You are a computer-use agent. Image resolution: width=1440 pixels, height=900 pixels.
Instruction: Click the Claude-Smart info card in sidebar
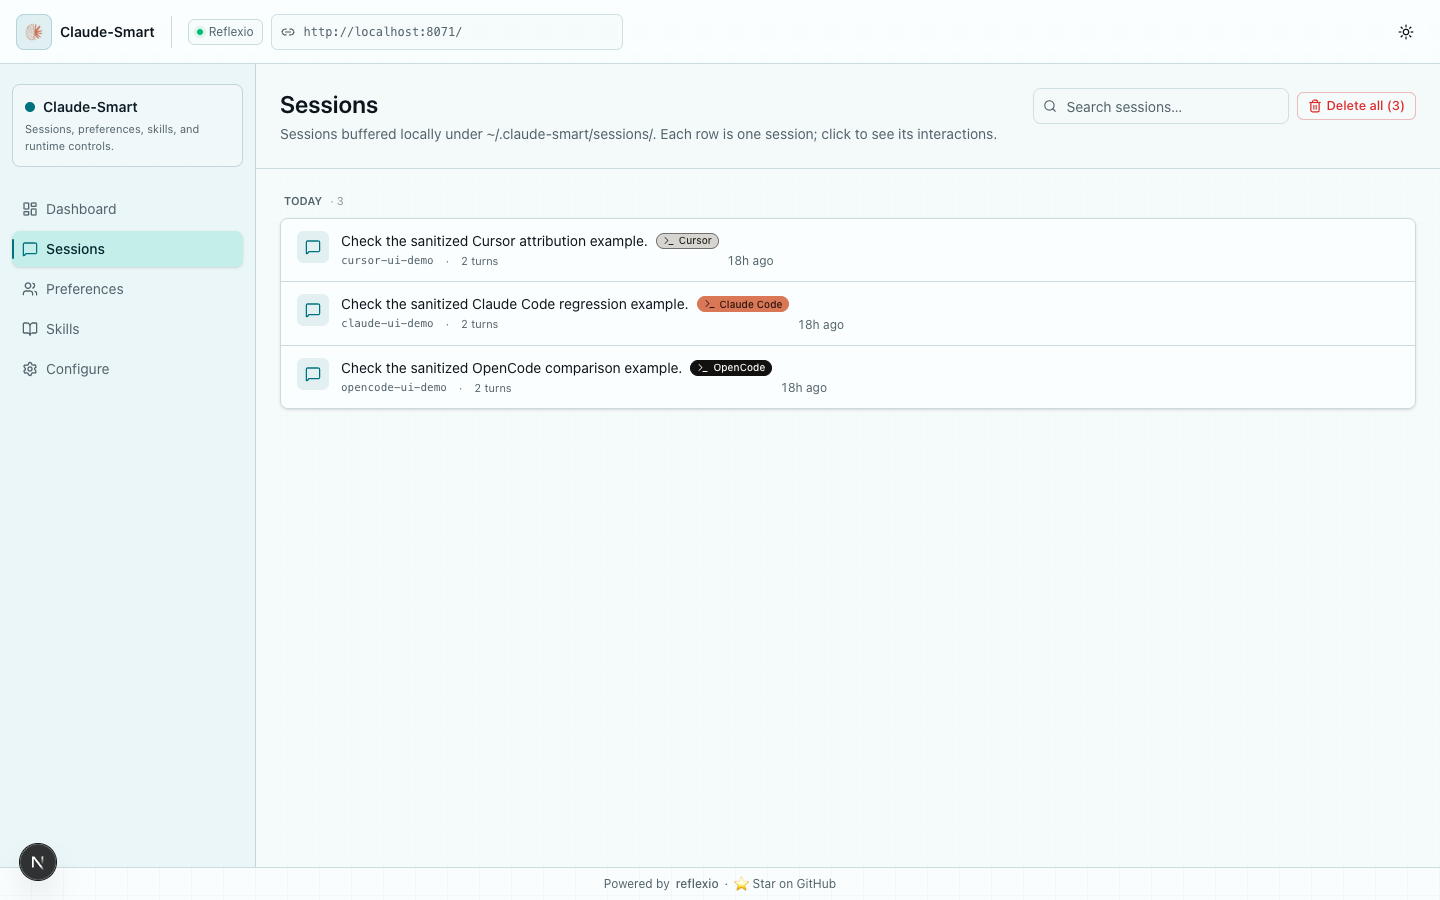point(127,125)
